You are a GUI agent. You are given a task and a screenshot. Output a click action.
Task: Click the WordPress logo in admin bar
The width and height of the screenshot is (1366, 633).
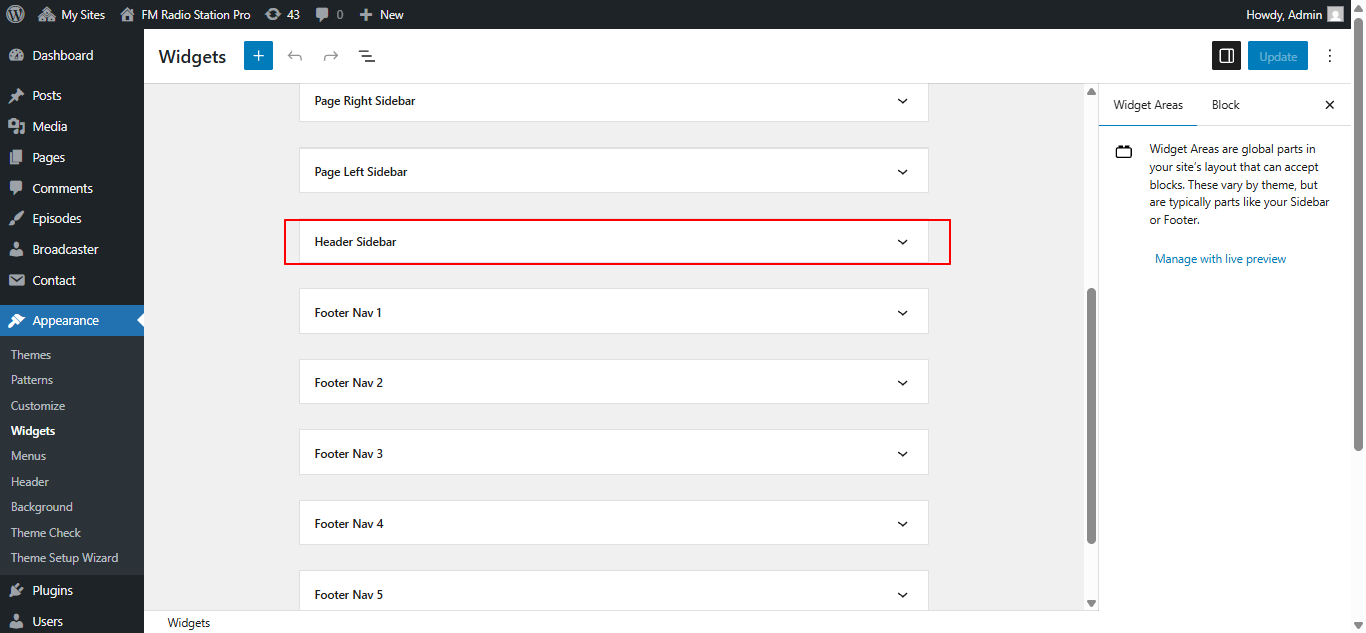pos(15,14)
